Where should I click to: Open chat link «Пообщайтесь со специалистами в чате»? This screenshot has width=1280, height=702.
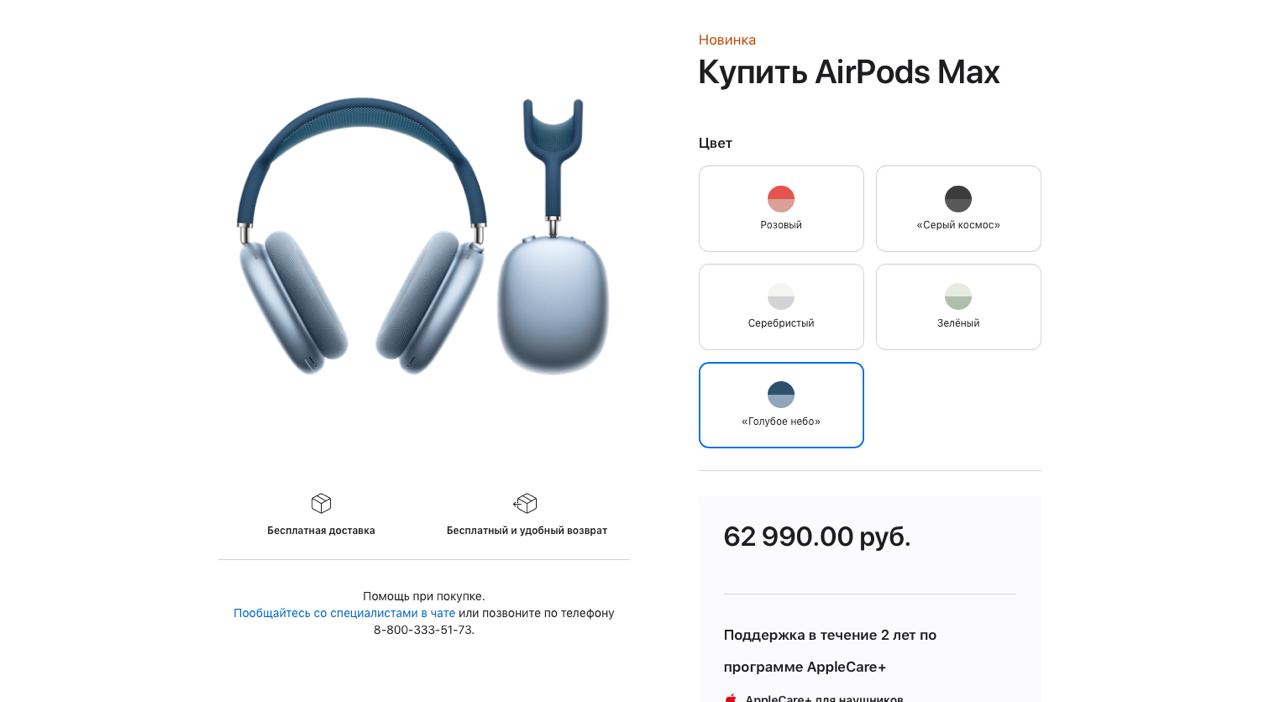coord(344,613)
